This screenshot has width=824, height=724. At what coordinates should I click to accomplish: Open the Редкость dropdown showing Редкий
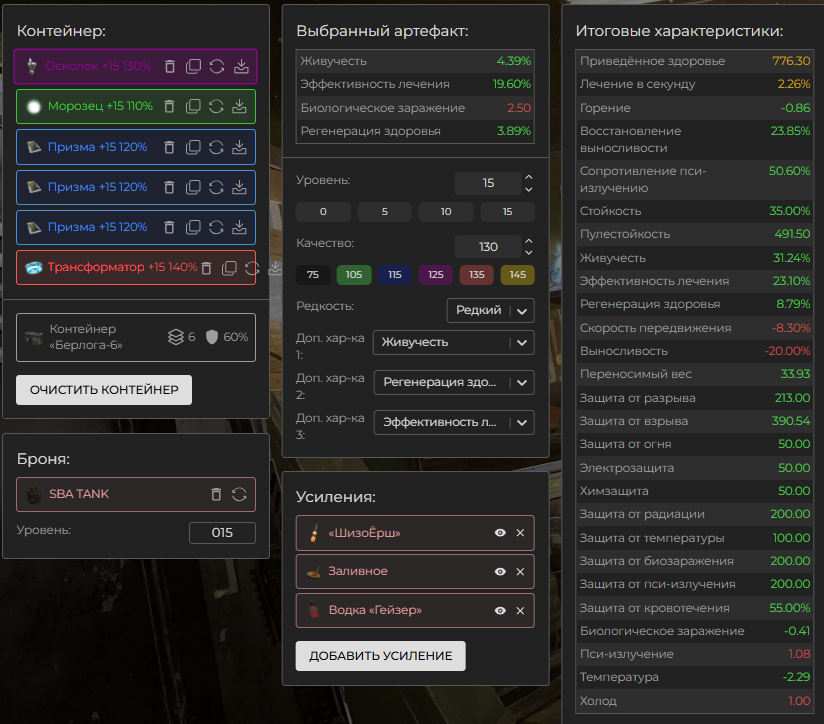point(491,311)
